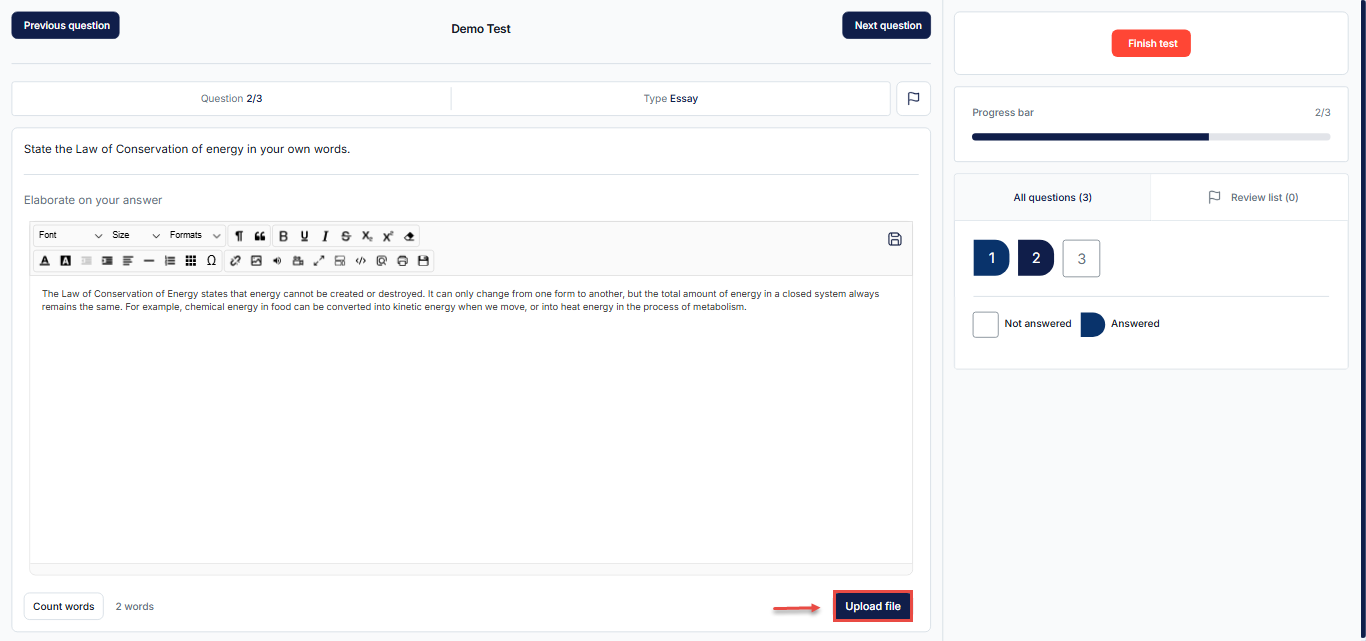Image resolution: width=1366 pixels, height=641 pixels.
Task: Open text background color picker
Action: click(65, 260)
